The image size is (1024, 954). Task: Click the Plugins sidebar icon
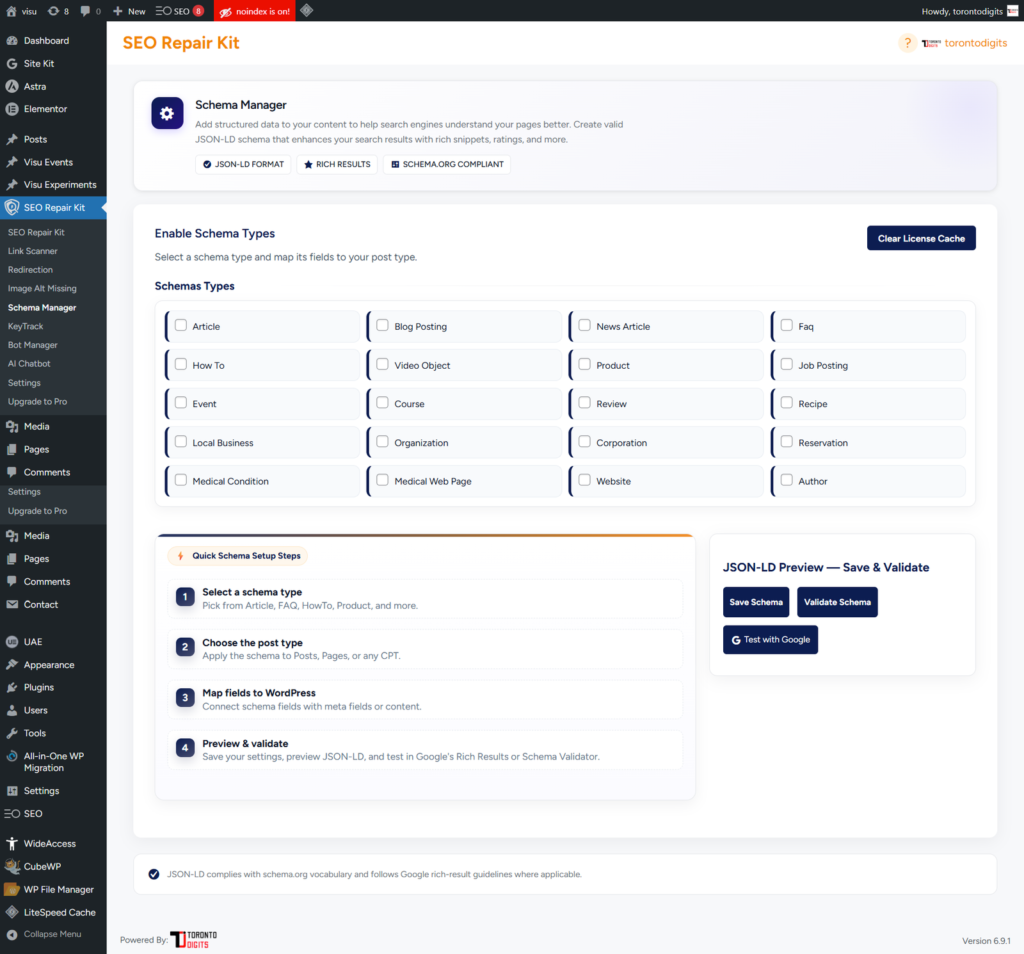click(x=12, y=688)
